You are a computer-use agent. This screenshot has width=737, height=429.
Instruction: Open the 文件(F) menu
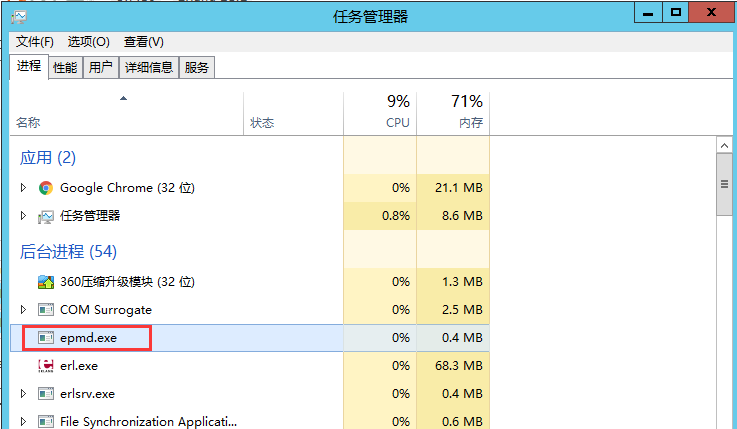click(35, 42)
